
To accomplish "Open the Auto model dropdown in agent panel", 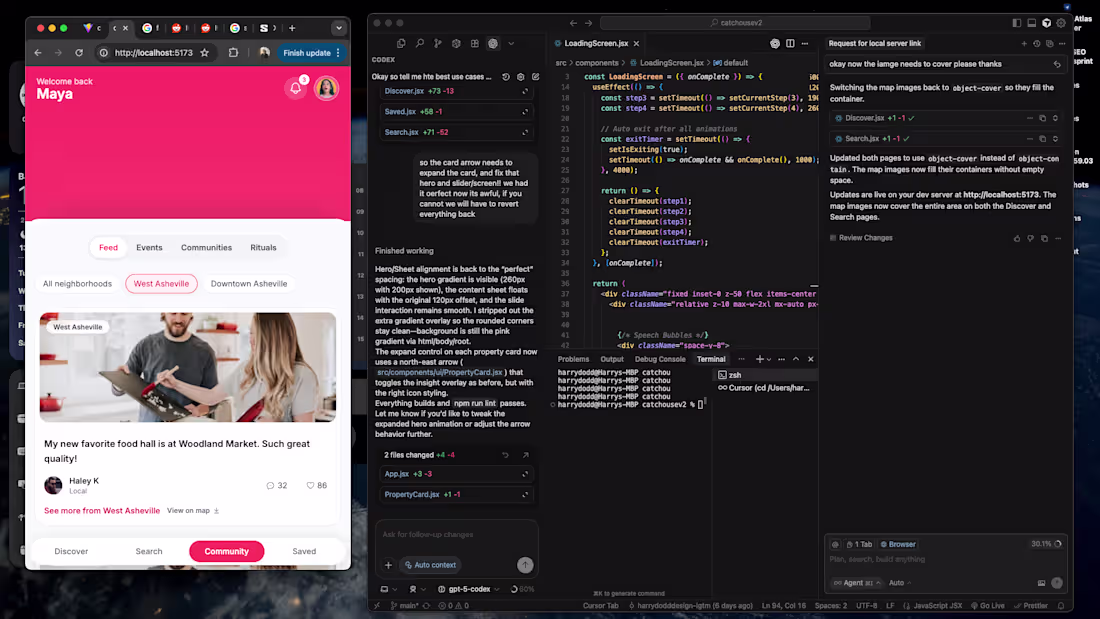I will coord(900,583).
